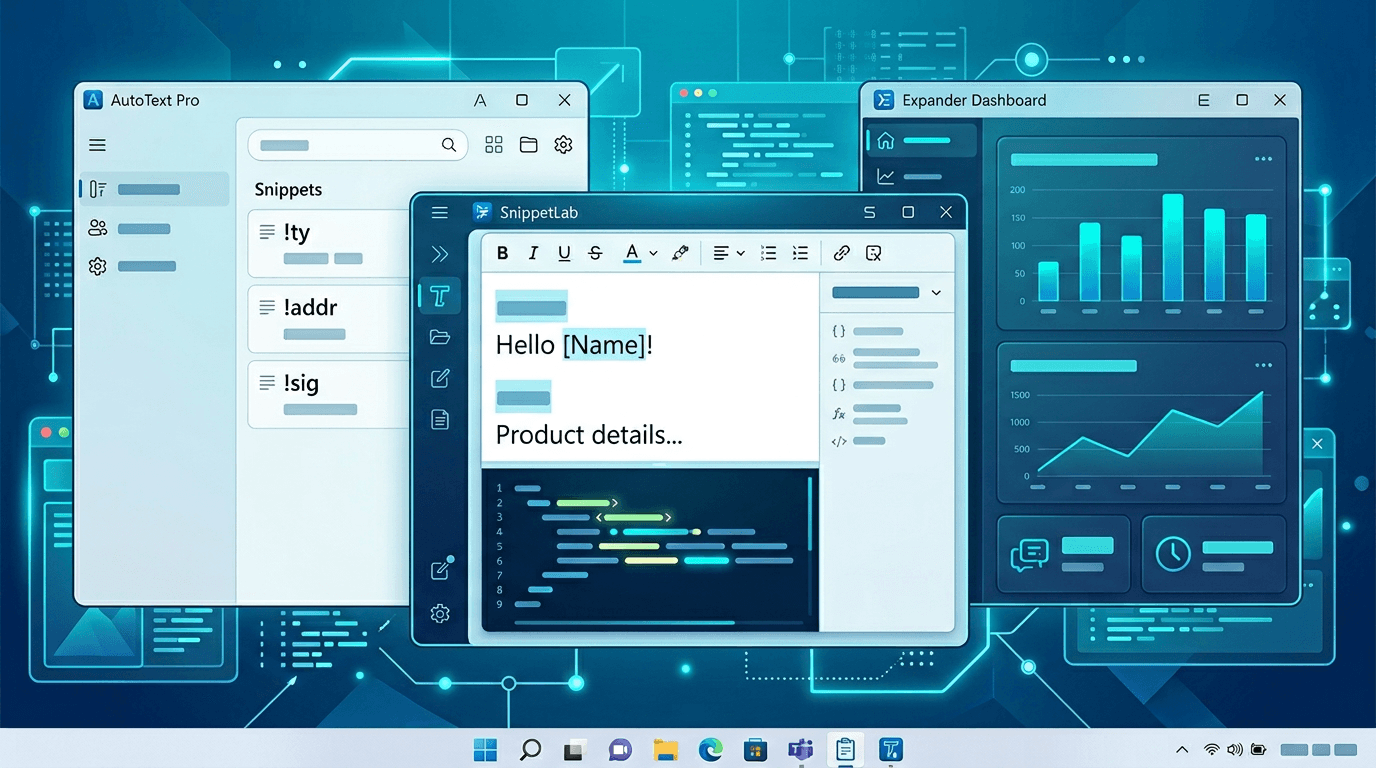Toggle strikethrough formatting
The image size is (1376, 768).
tap(595, 253)
